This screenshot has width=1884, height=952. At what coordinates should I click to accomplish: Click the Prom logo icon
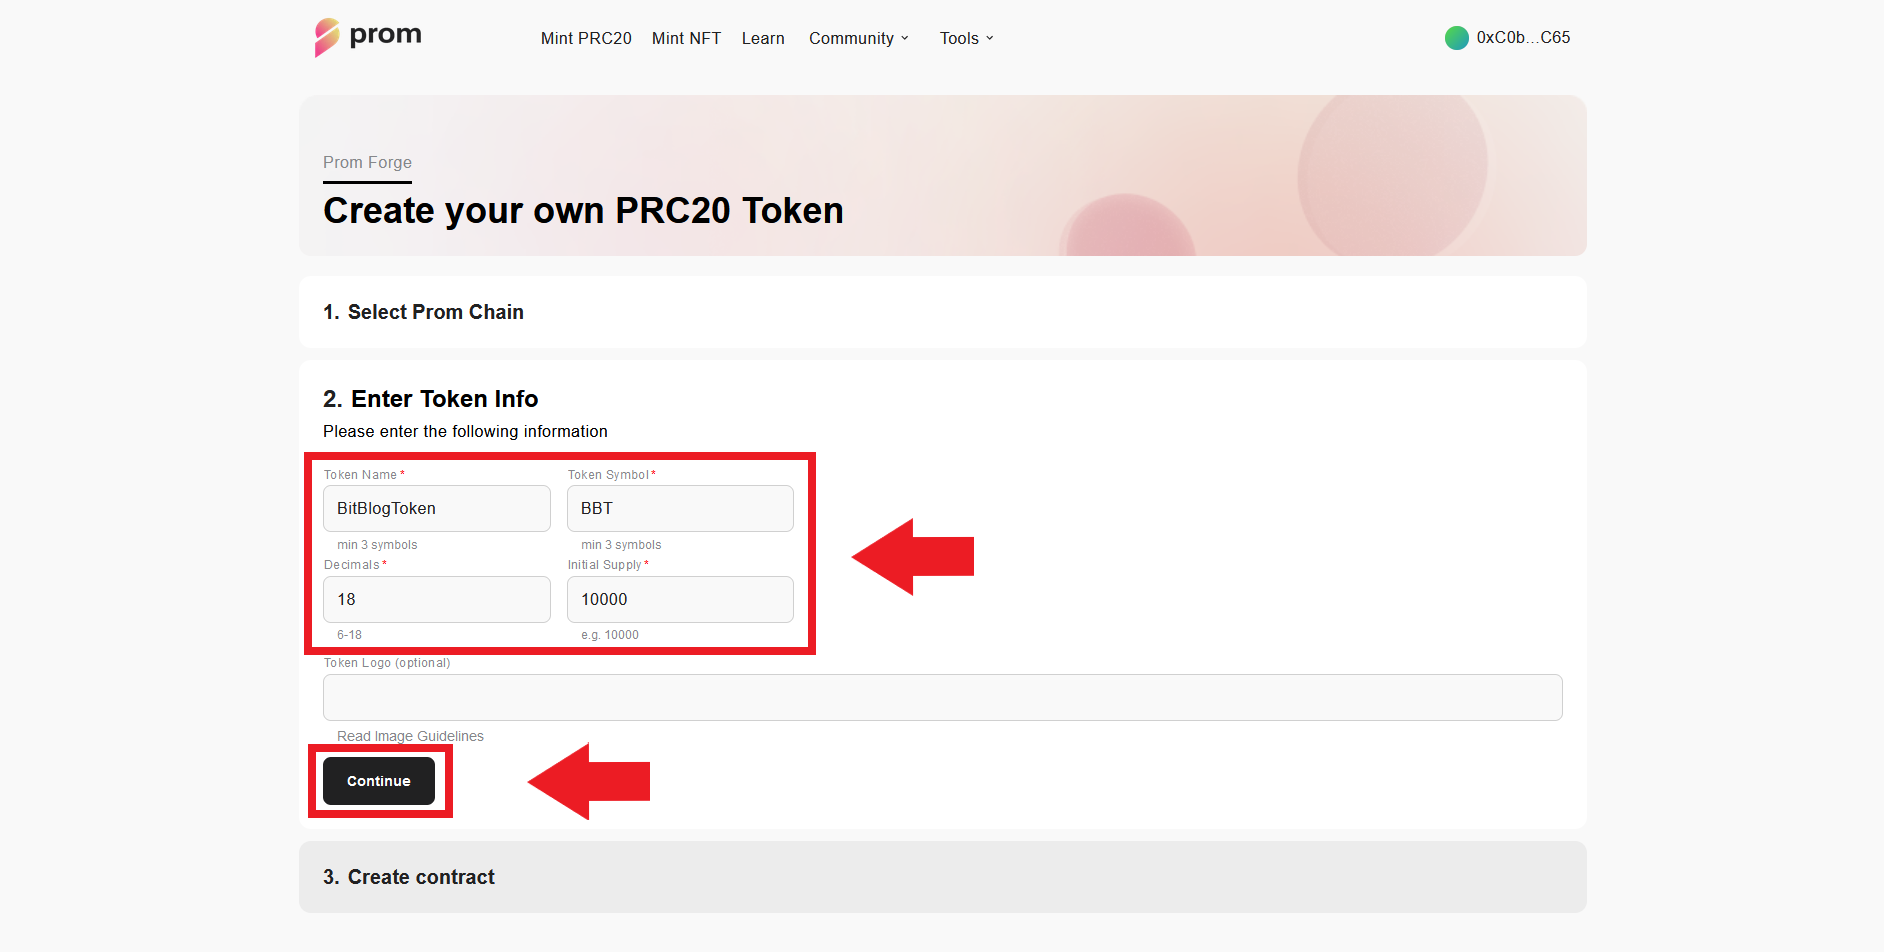pos(327,37)
